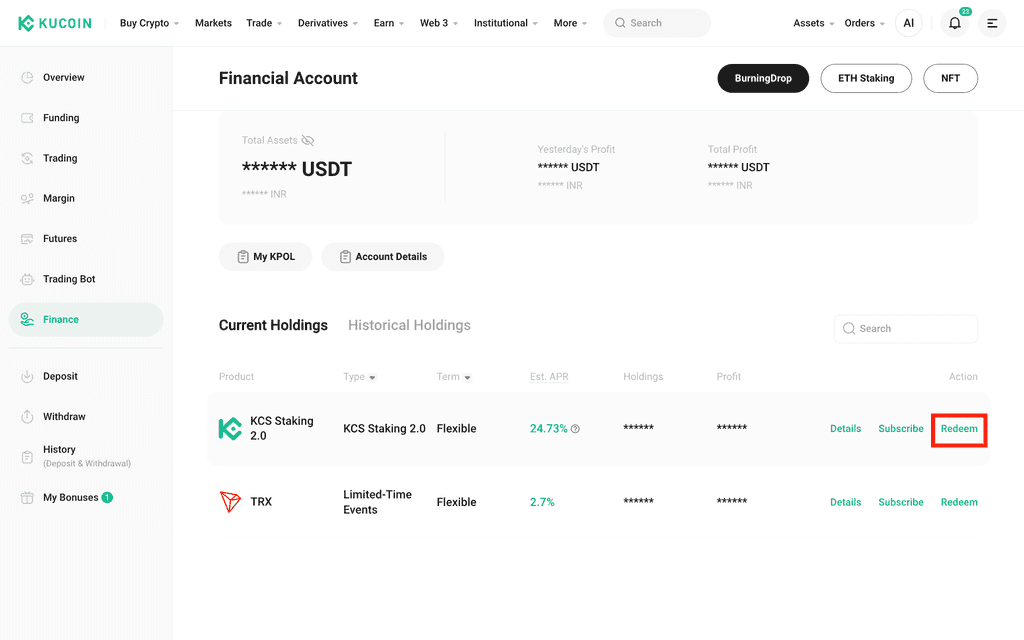Screen dimensions: 1024x640
Task: Open the notifications bell
Action: (954, 24)
